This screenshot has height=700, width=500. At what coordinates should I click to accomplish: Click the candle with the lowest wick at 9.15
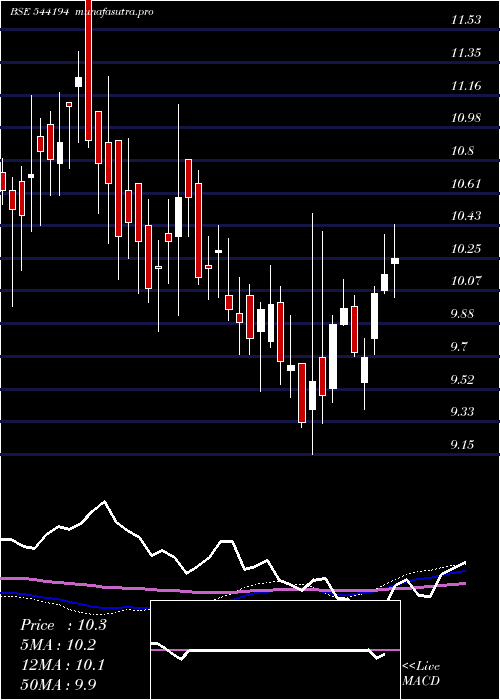click(312, 395)
